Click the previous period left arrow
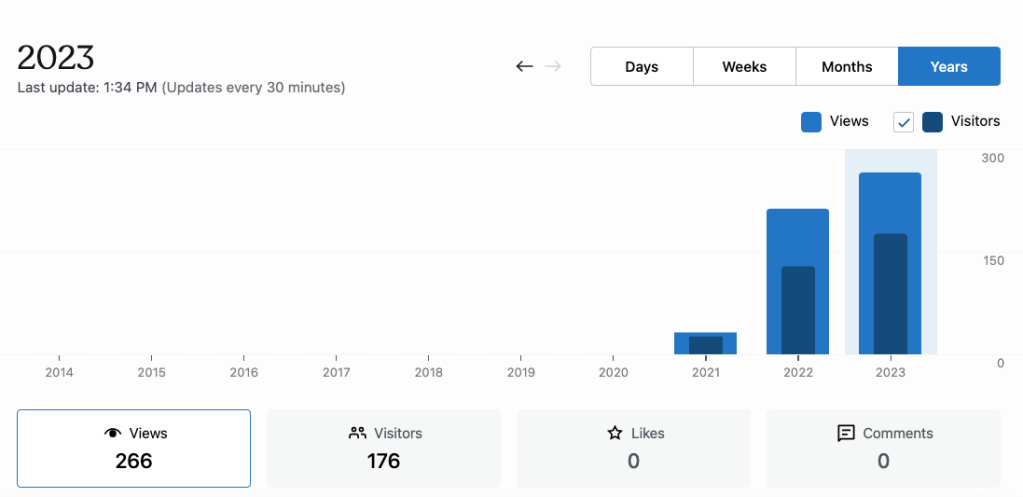1023x497 pixels. pyautogui.click(x=524, y=67)
